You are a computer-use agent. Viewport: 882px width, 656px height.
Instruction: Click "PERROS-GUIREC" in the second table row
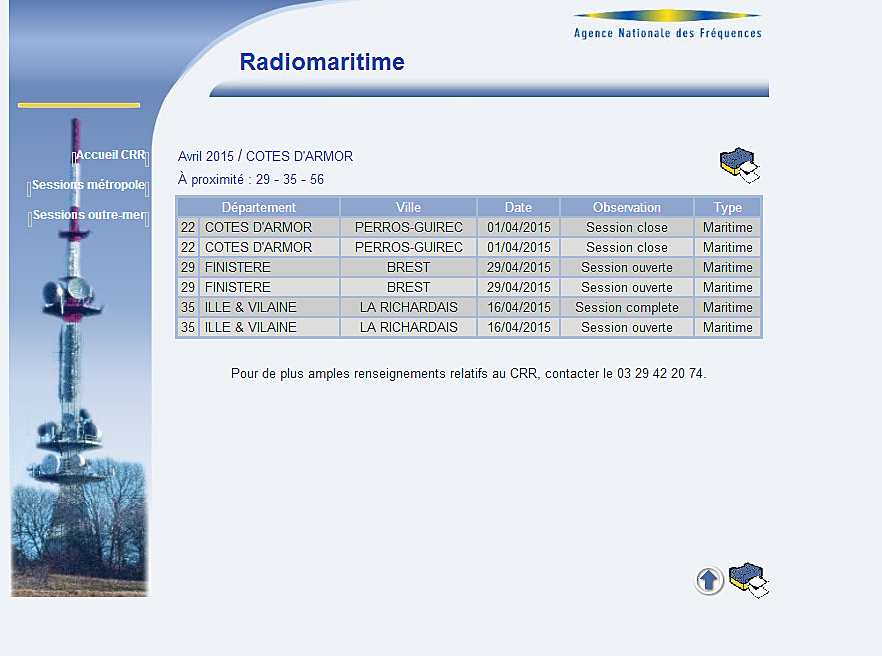(x=408, y=248)
